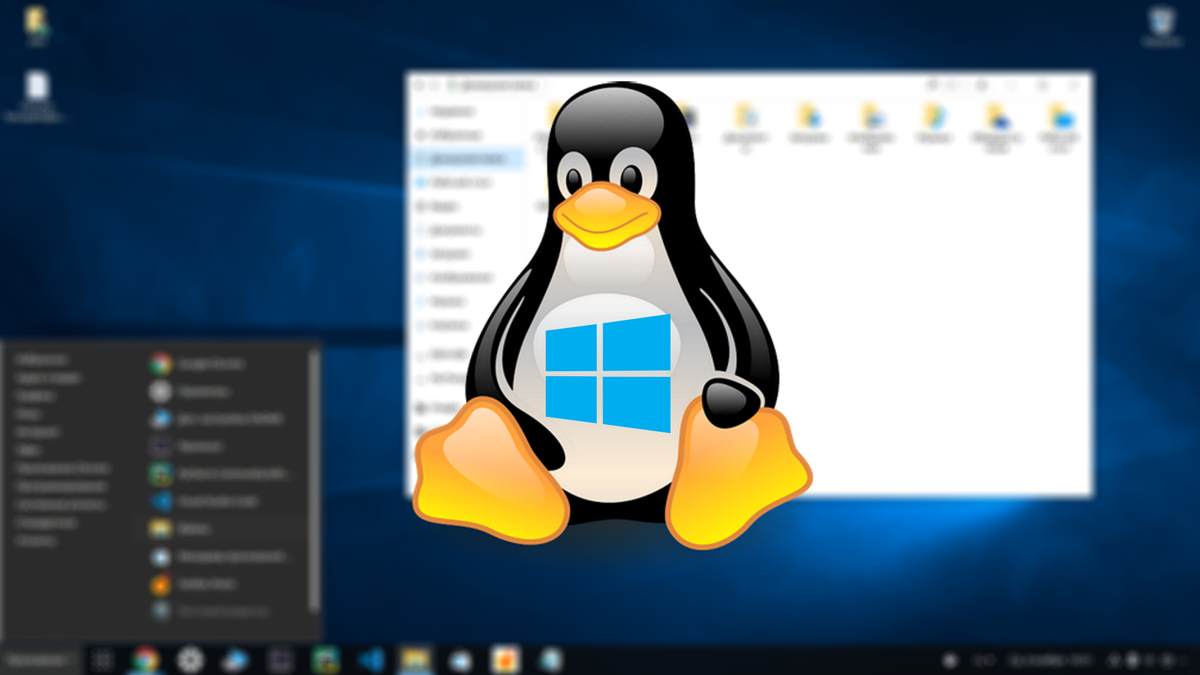Open Google Chrome from the taskbar
This screenshot has width=1200, height=675.
[x=146, y=660]
